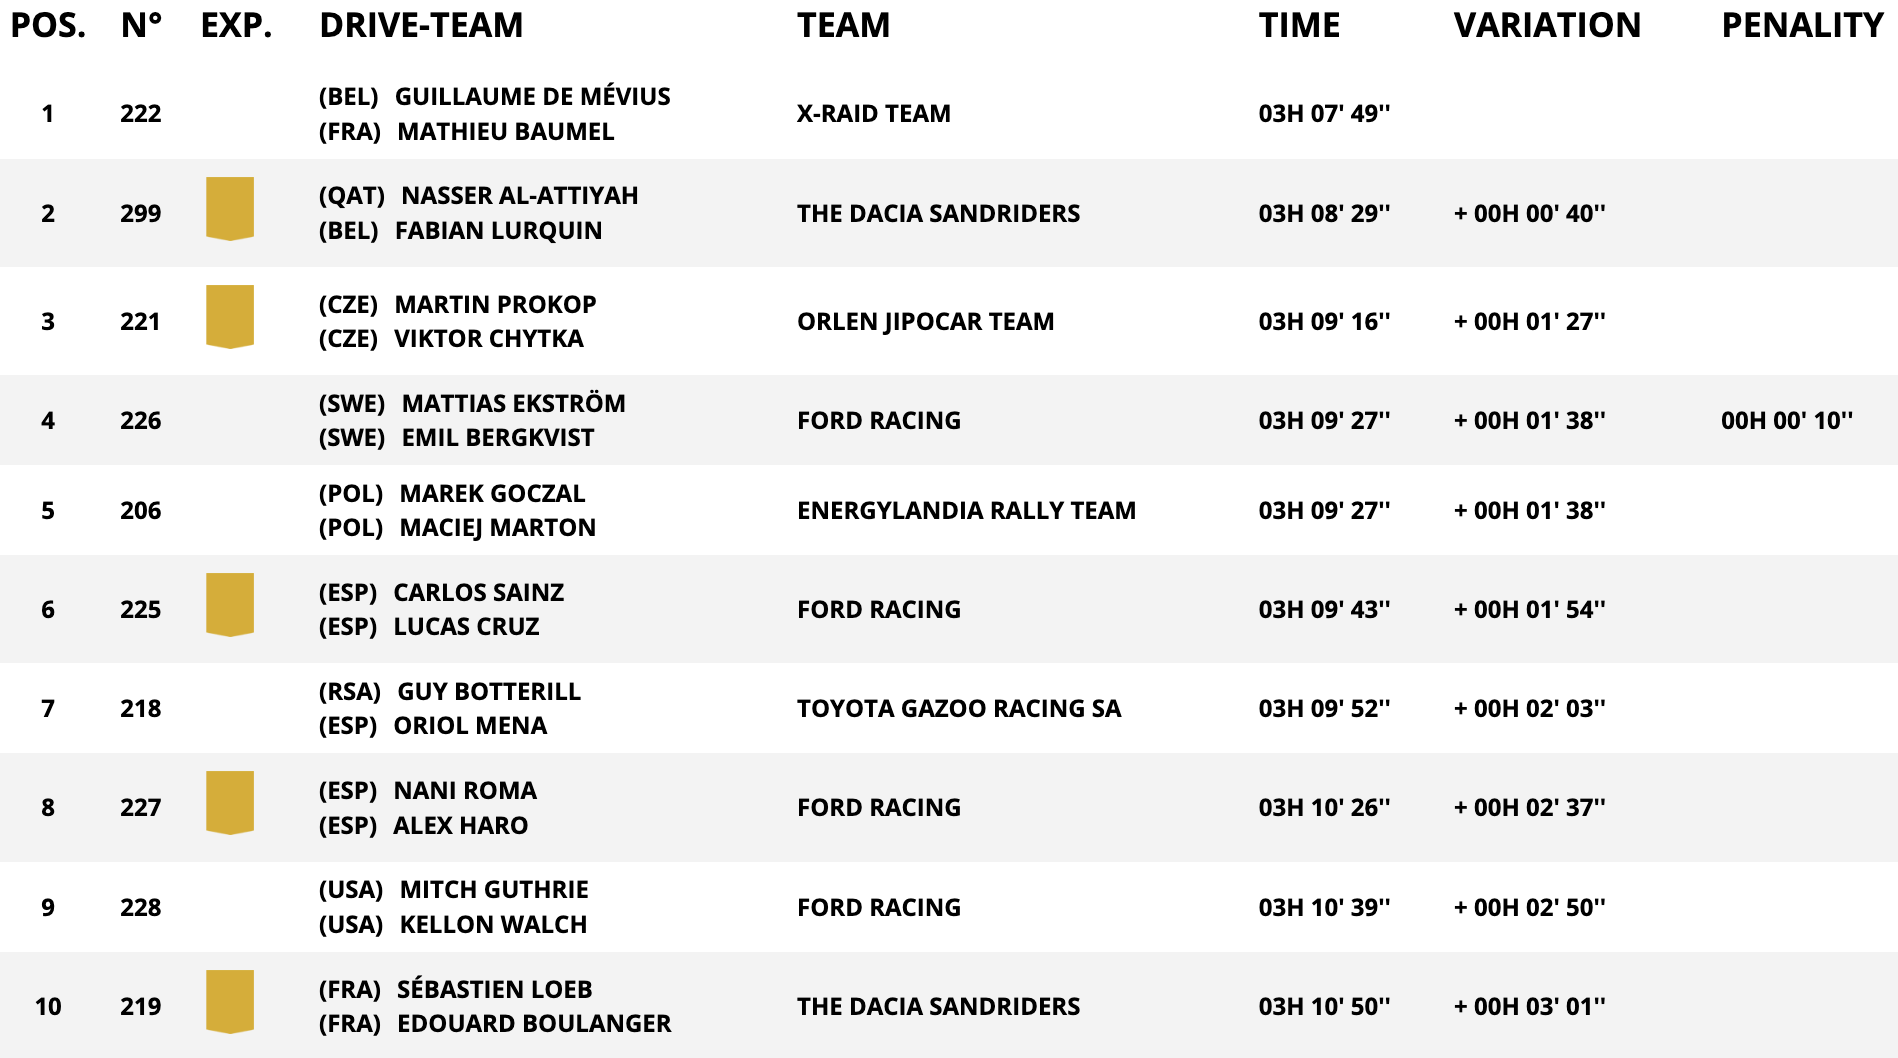Viewport: 1898px width, 1058px height.
Task: Click the 00H 00' 10'' penalty value
Action: coord(1786,420)
